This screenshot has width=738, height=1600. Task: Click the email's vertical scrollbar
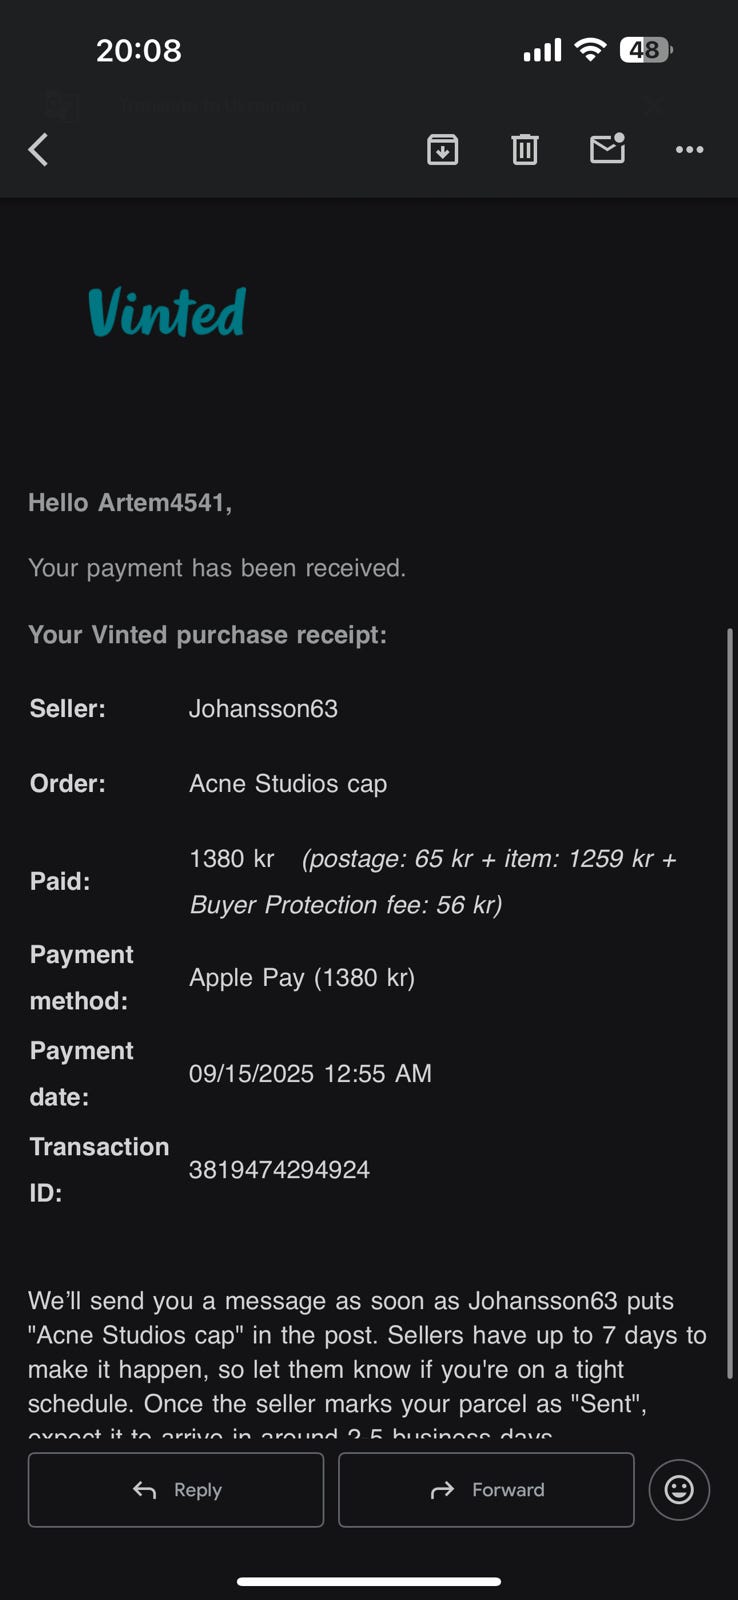tap(730, 1000)
